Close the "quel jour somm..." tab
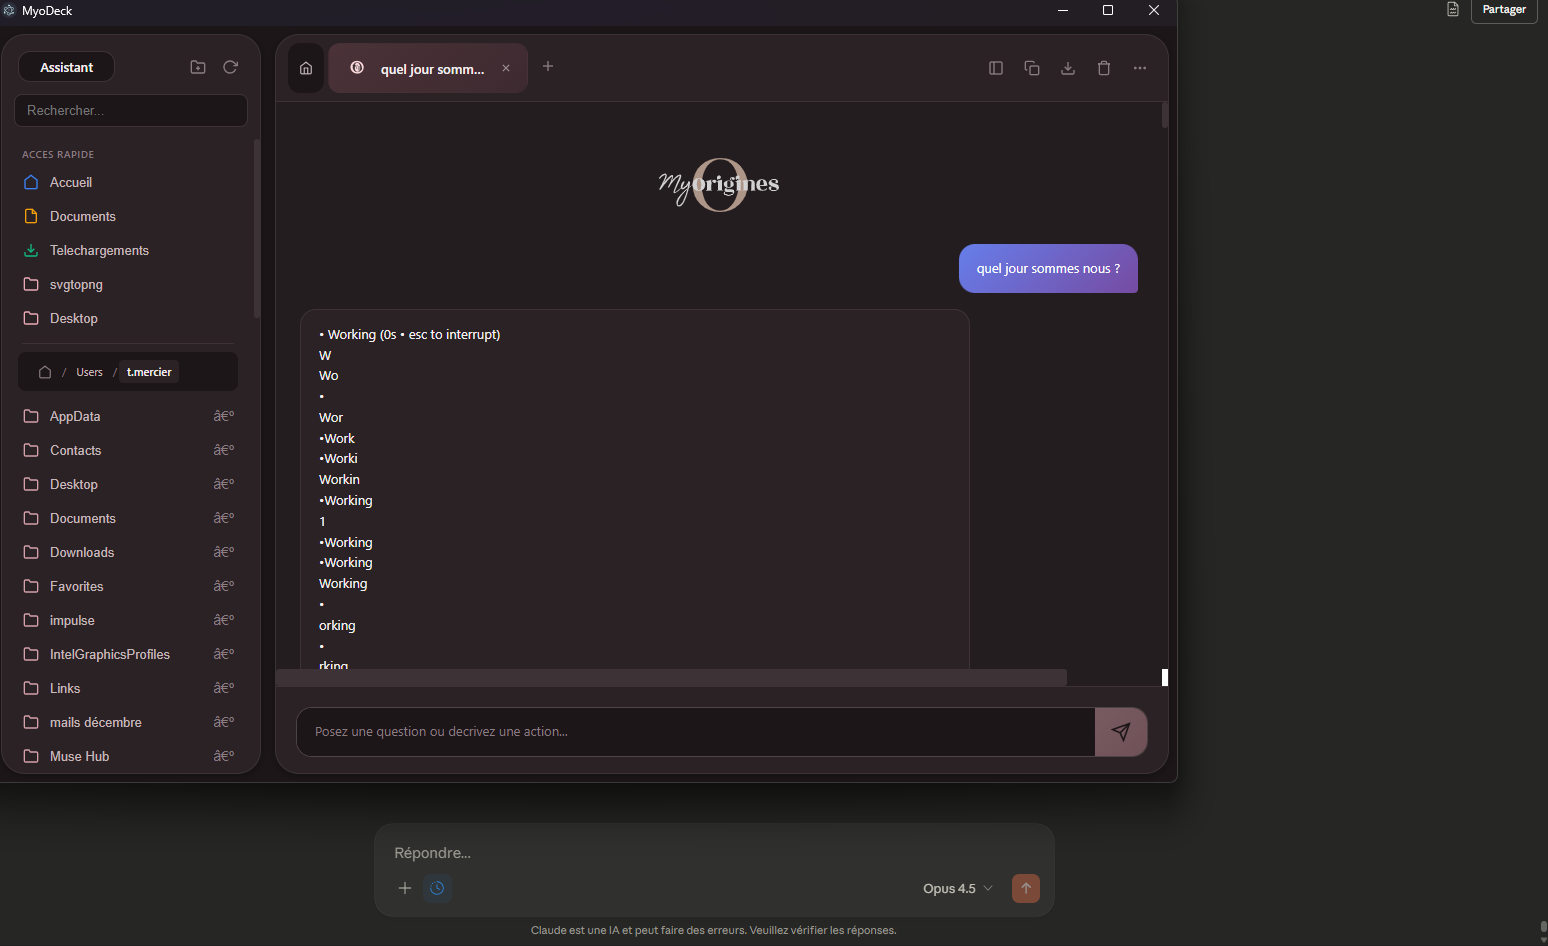The width and height of the screenshot is (1548, 946). (x=506, y=68)
